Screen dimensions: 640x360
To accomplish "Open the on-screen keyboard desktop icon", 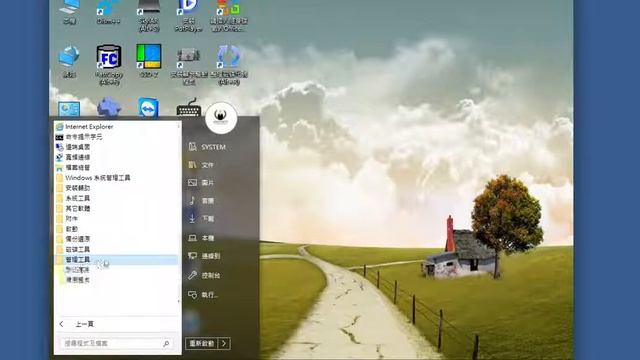I will [188, 108].
